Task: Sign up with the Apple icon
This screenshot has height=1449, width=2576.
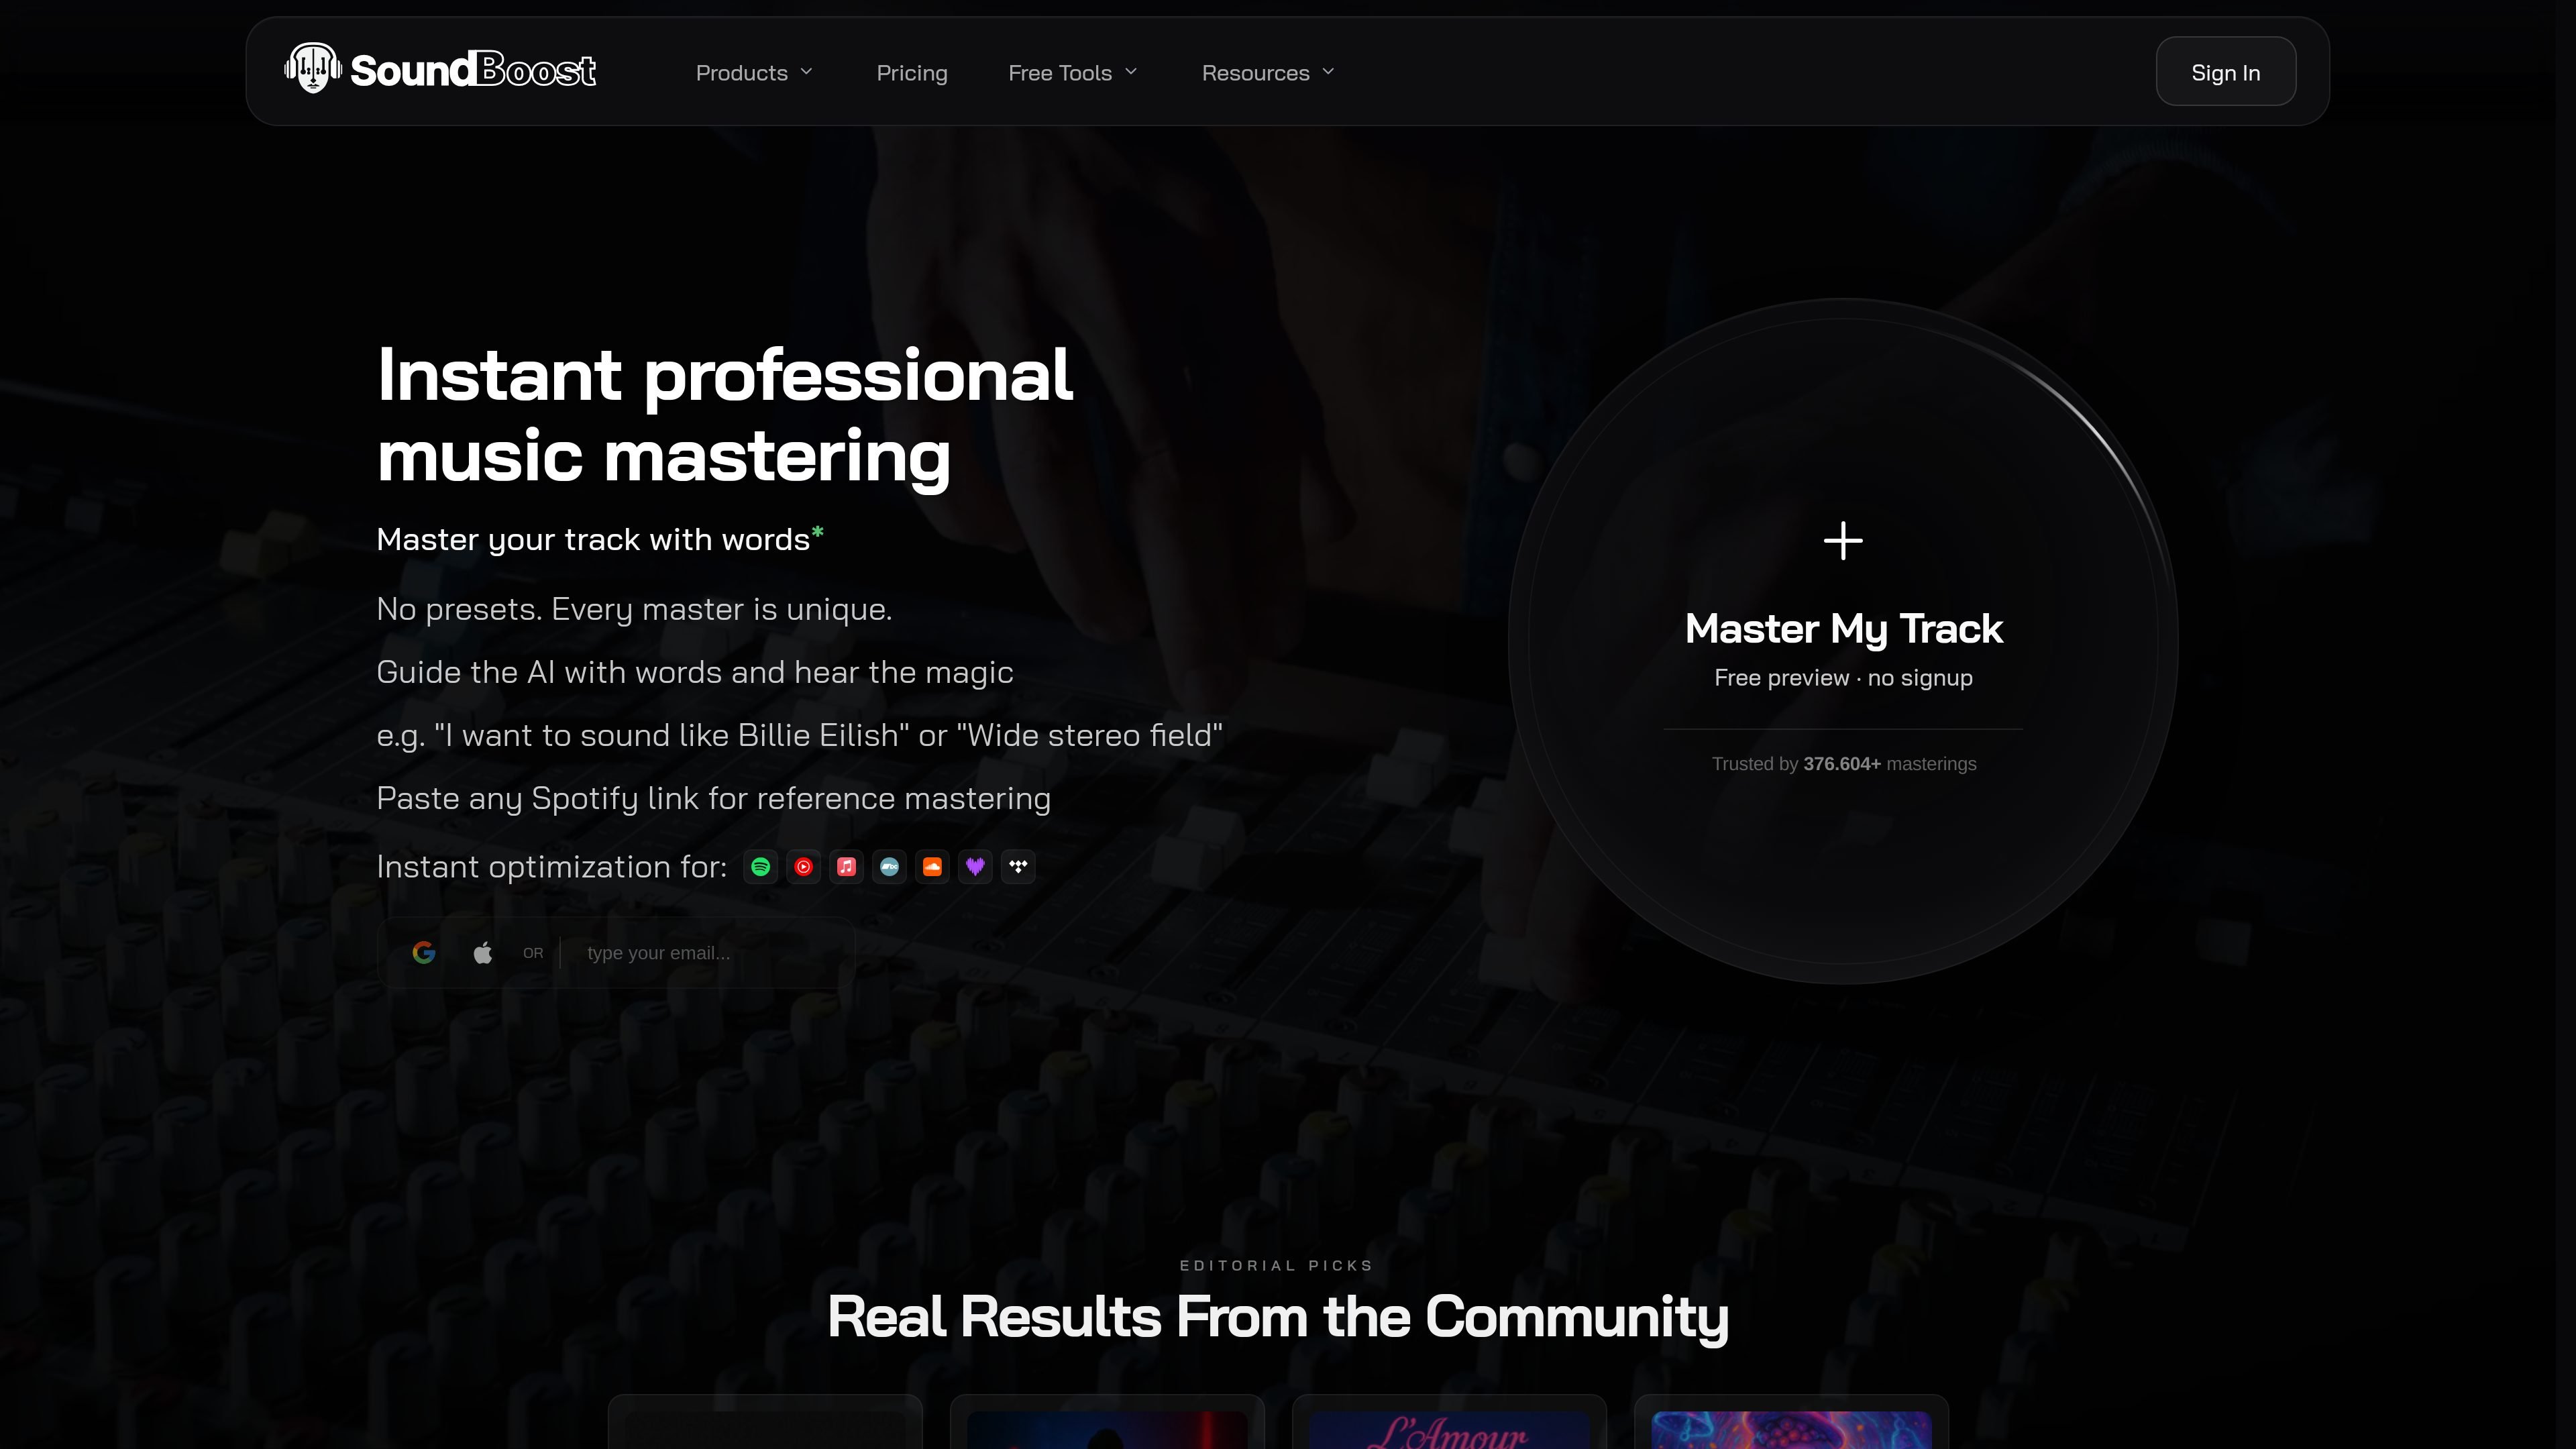Action: [483, 953]
